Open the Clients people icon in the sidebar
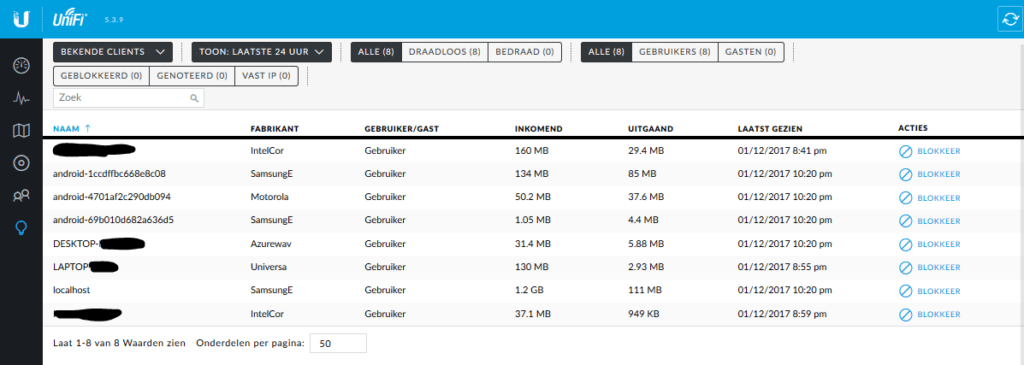This screenshot has height=365, width=1024. pos(21,195)
